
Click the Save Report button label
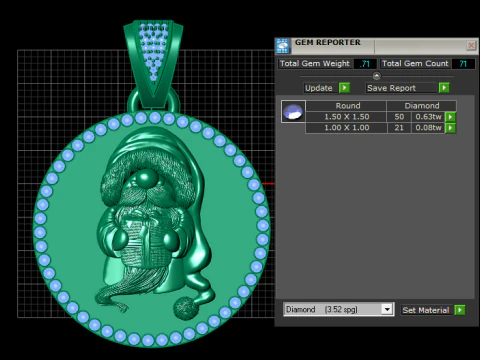pos(391,88)
